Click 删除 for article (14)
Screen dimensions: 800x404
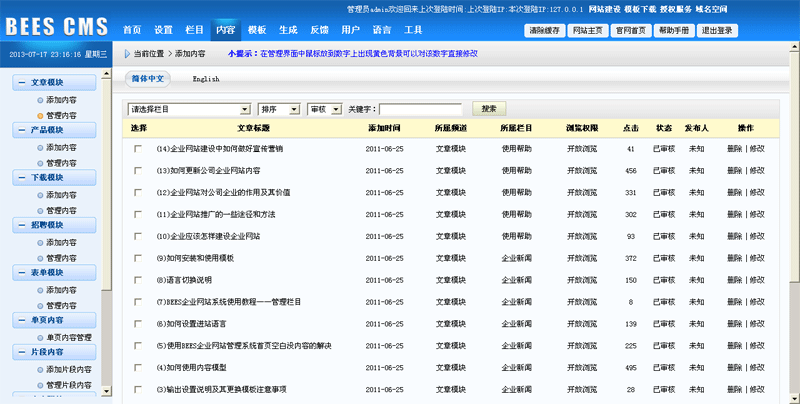coord(735,149)
